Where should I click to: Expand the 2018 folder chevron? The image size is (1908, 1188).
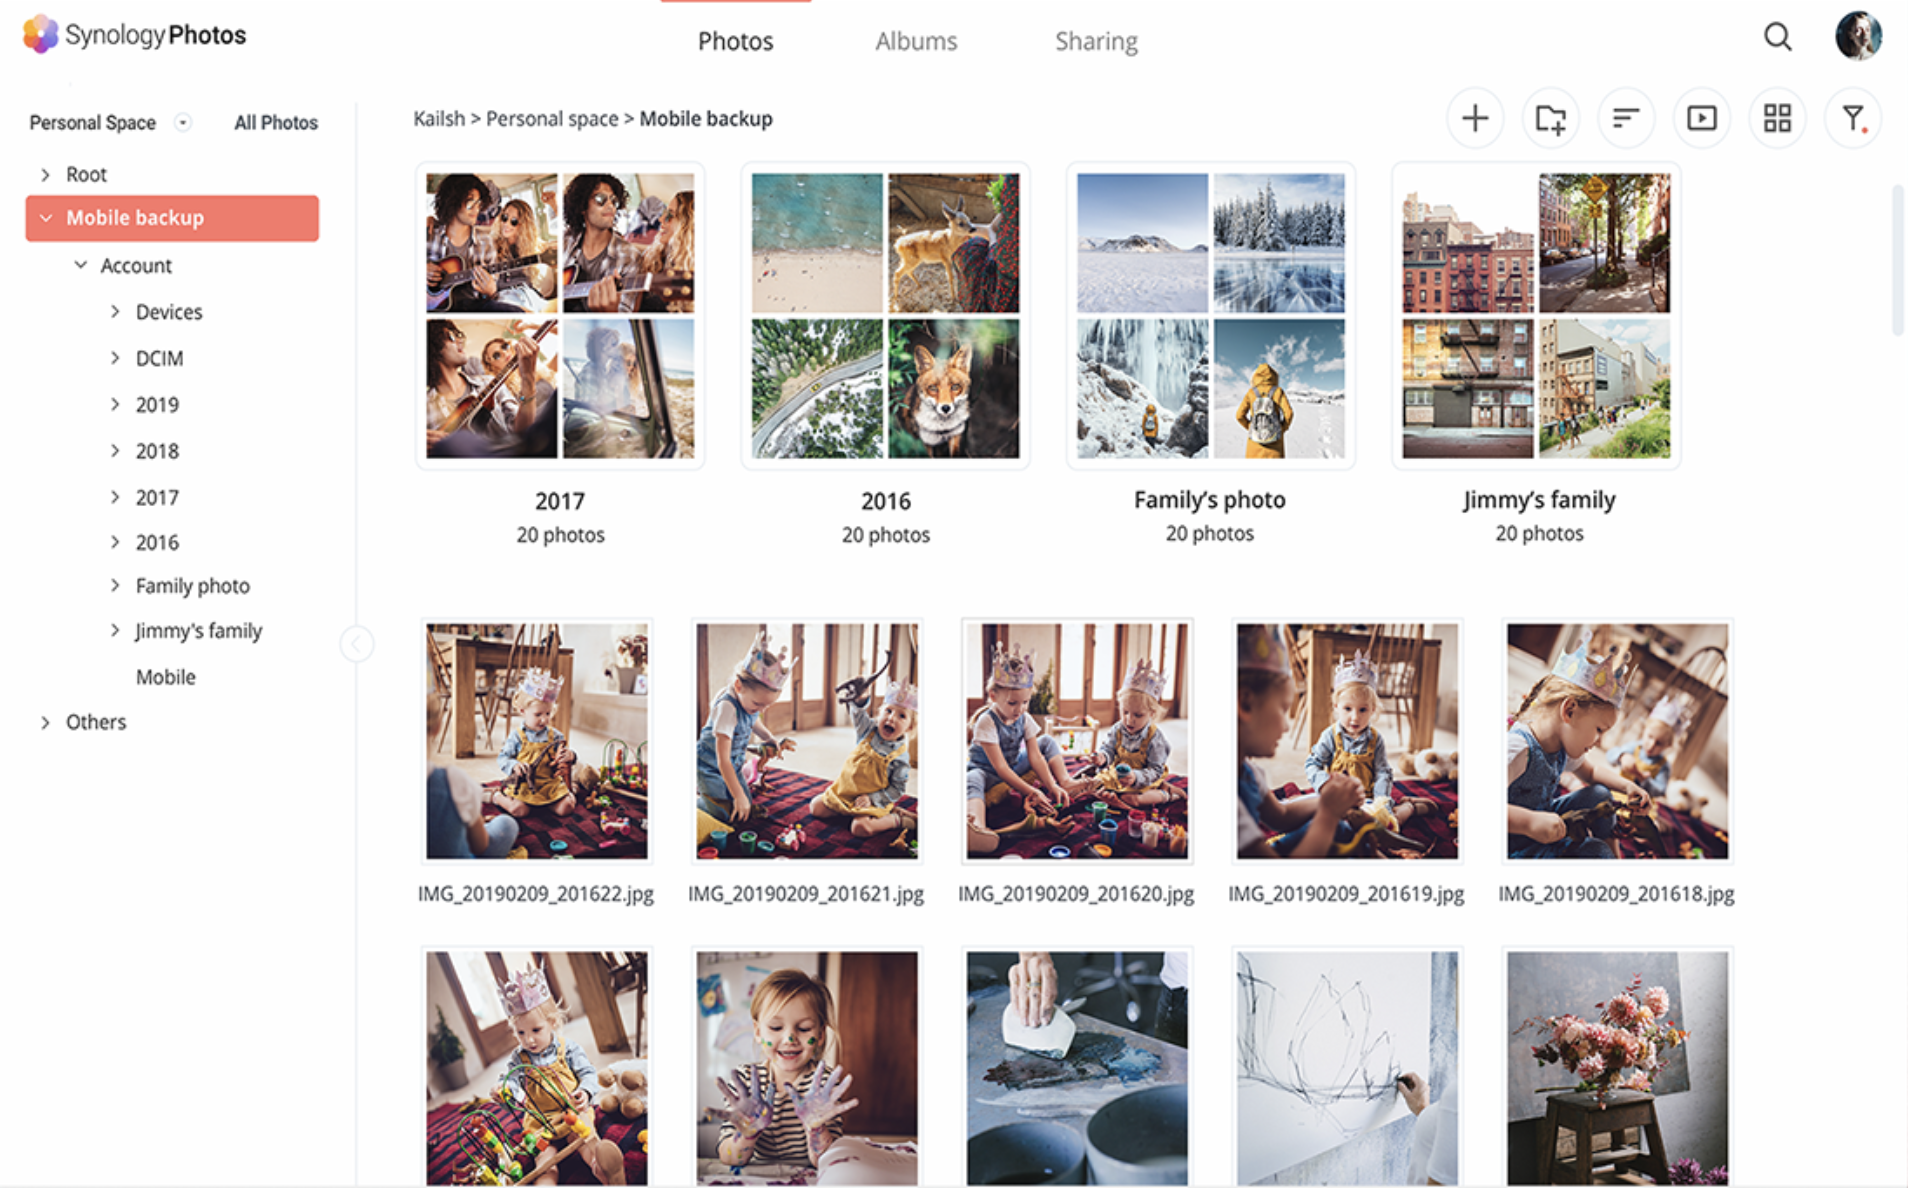[115, 450]
